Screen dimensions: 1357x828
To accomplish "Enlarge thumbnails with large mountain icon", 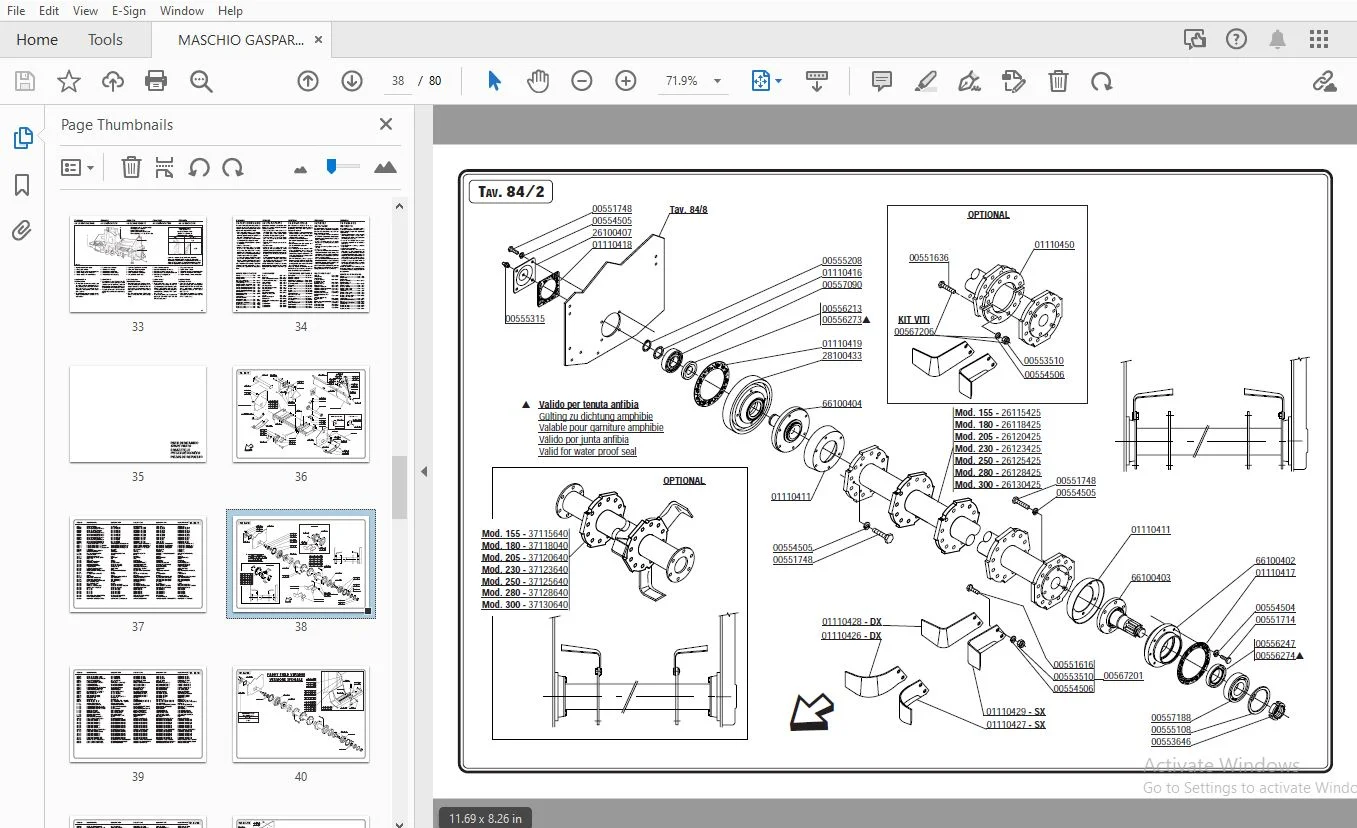I will (385, 168).
